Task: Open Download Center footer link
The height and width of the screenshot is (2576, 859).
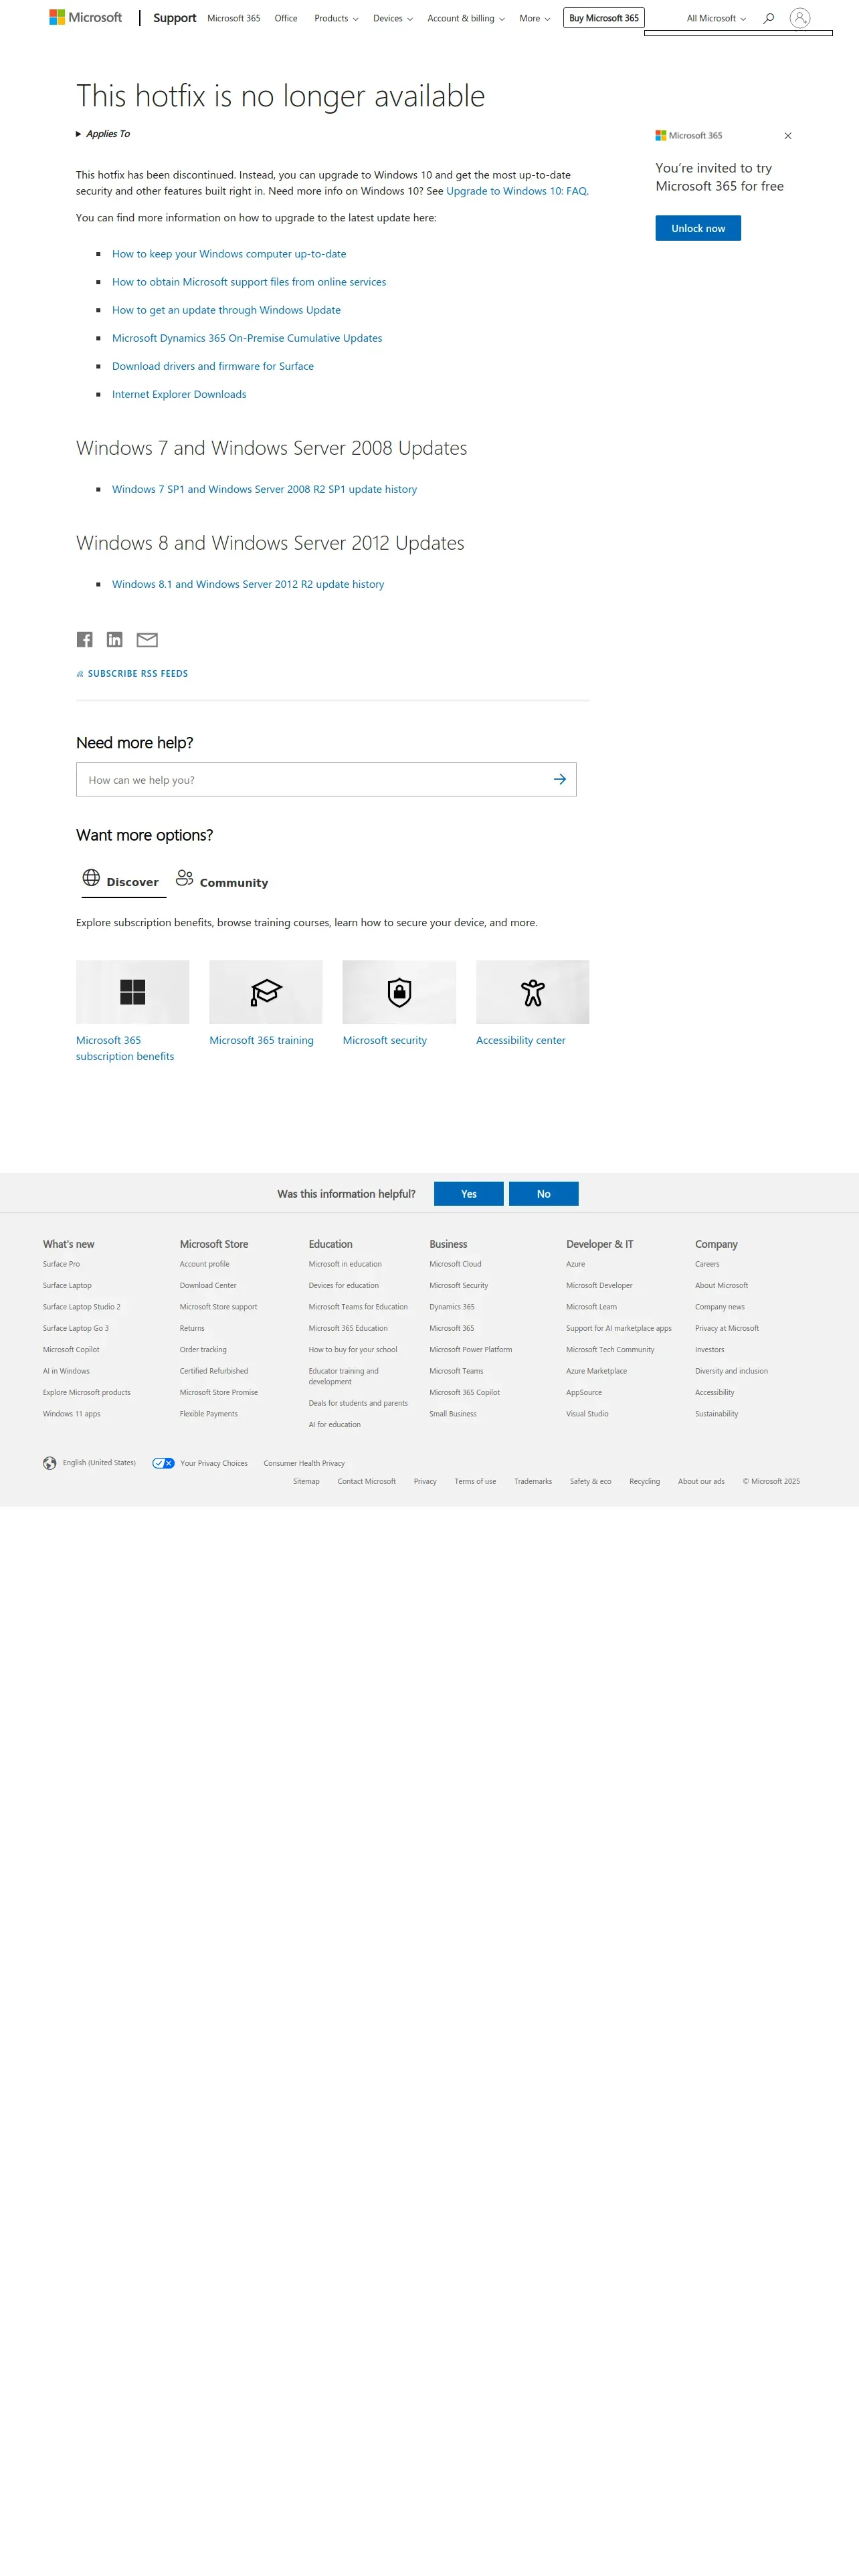Action: pos(208,1286)
